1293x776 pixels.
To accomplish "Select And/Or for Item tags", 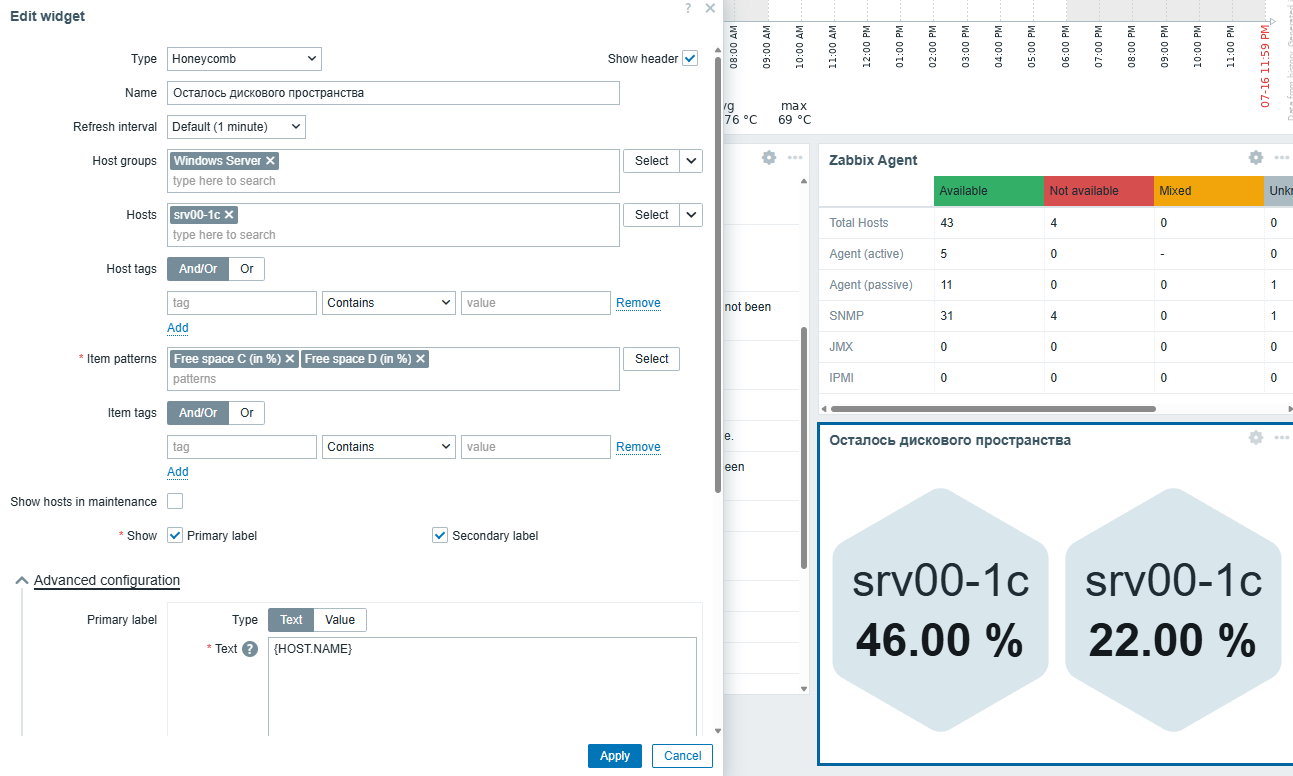I will 198,413.
